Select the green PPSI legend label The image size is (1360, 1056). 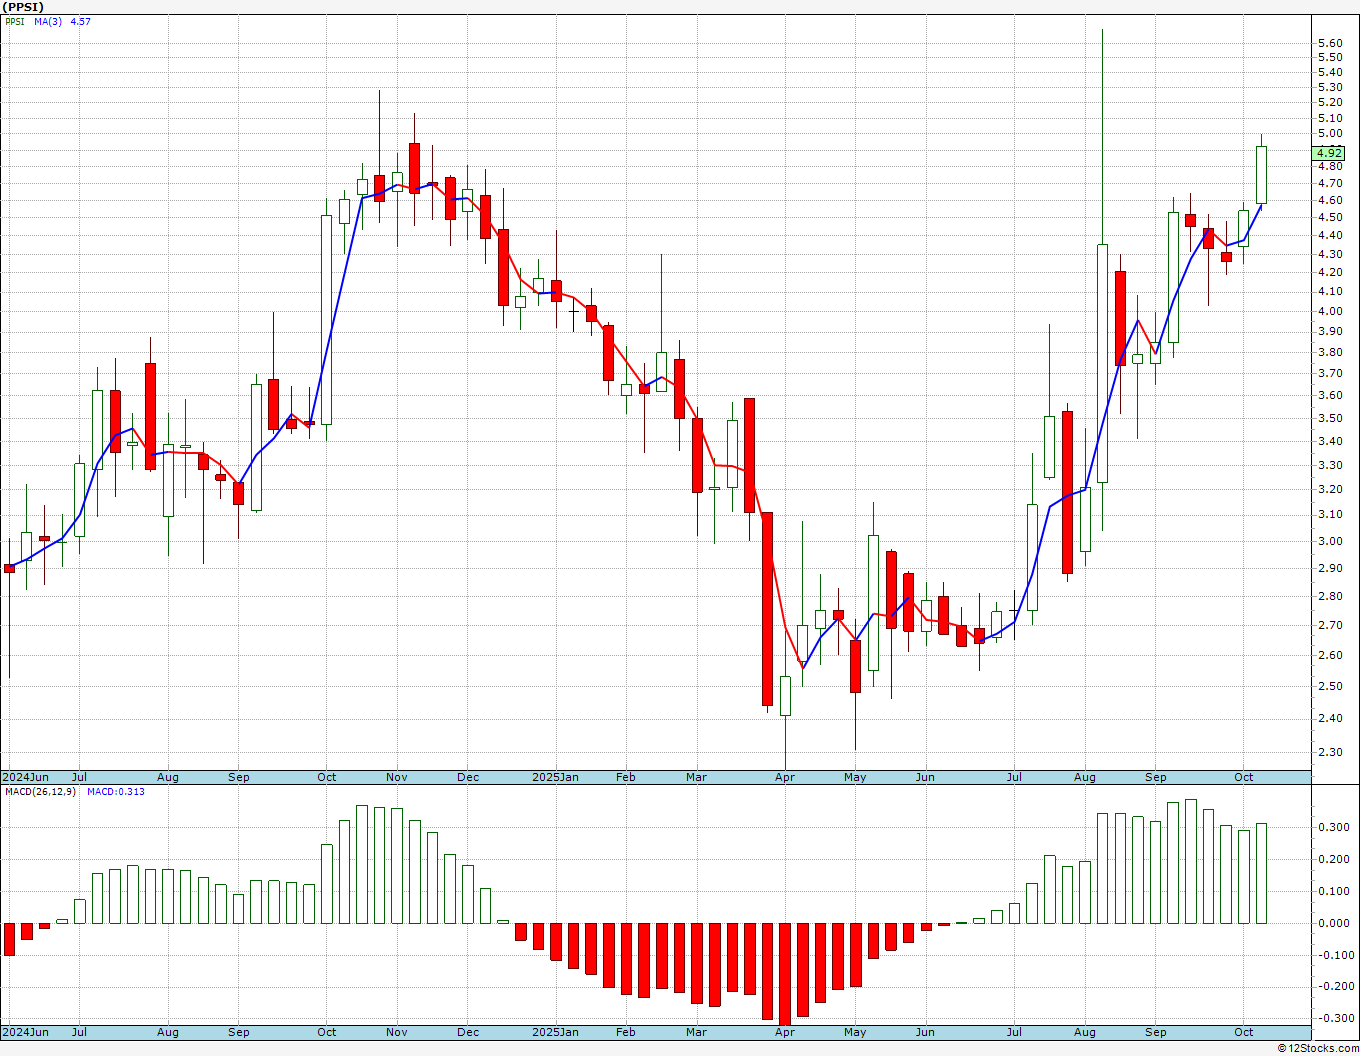tap(15, 21)
